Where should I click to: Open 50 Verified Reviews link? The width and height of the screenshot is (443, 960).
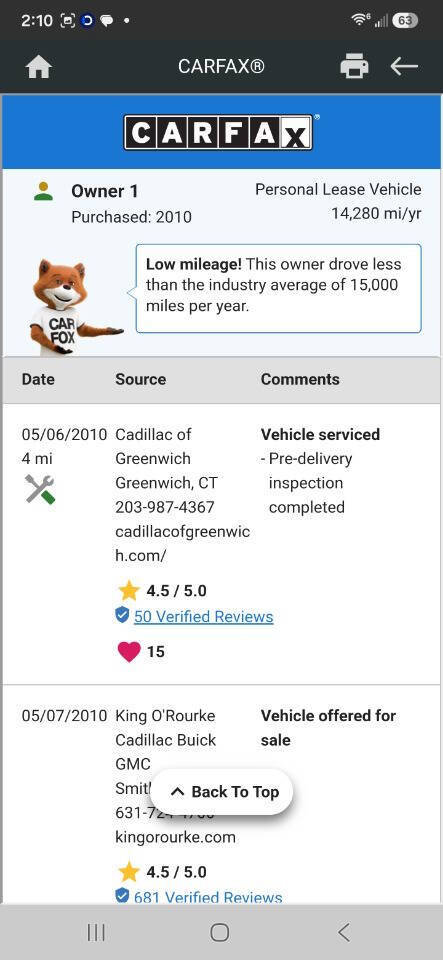pyautogui.click(x=204, y=617)
